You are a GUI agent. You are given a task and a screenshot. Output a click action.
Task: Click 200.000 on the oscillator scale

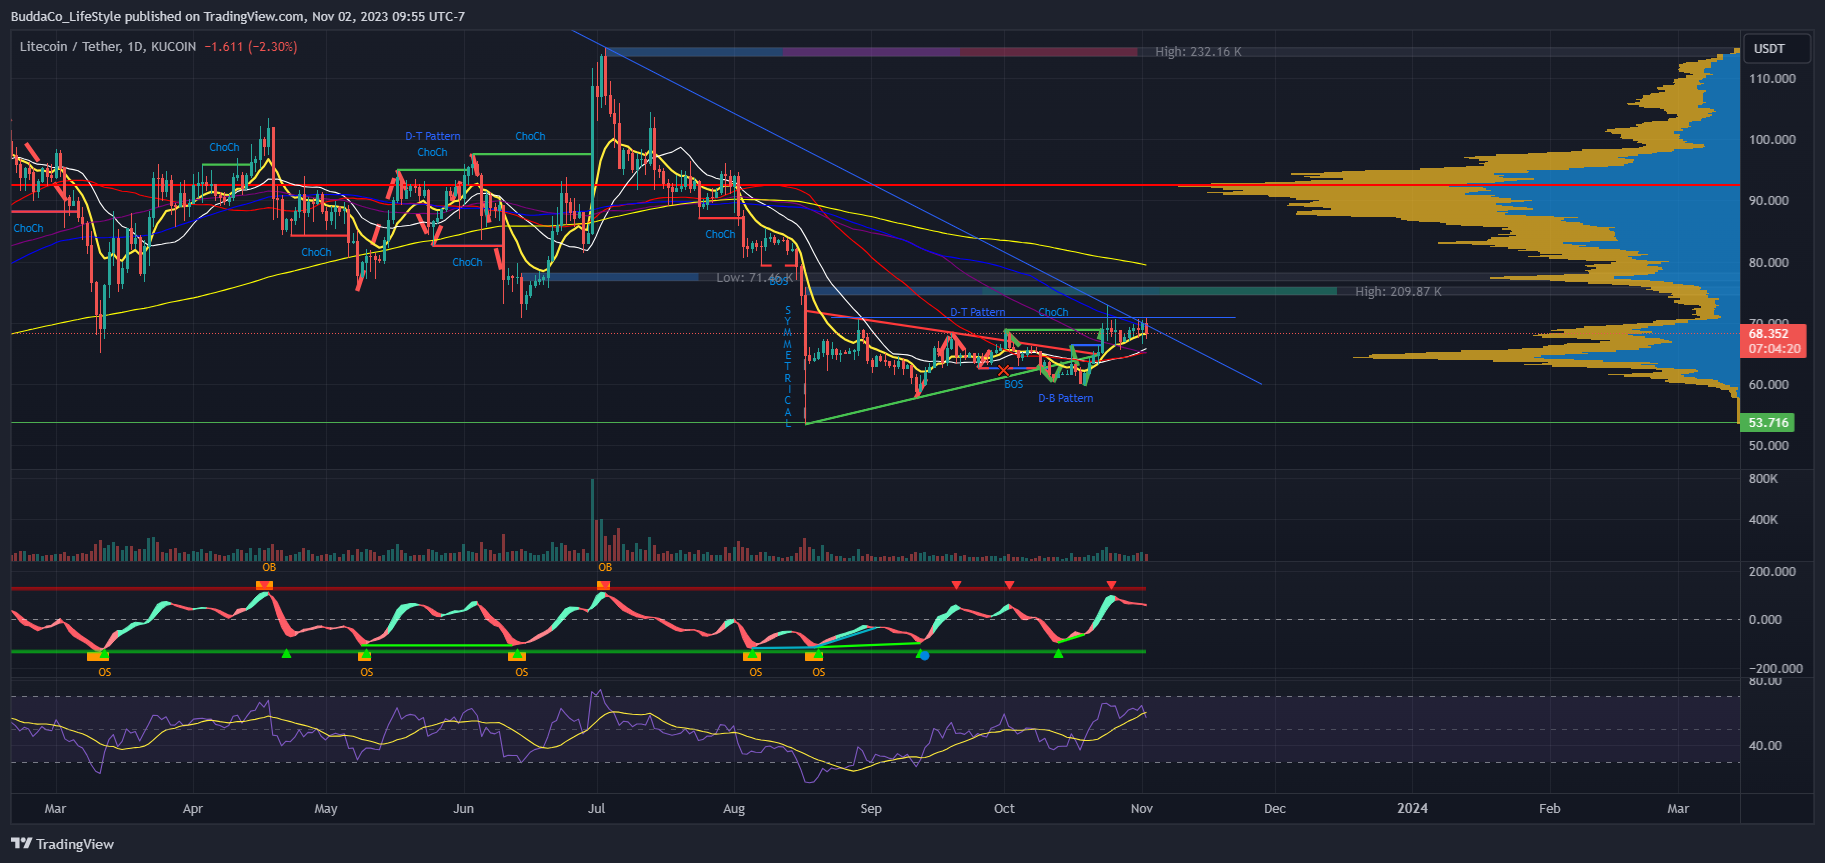[x=1772, y=571]
